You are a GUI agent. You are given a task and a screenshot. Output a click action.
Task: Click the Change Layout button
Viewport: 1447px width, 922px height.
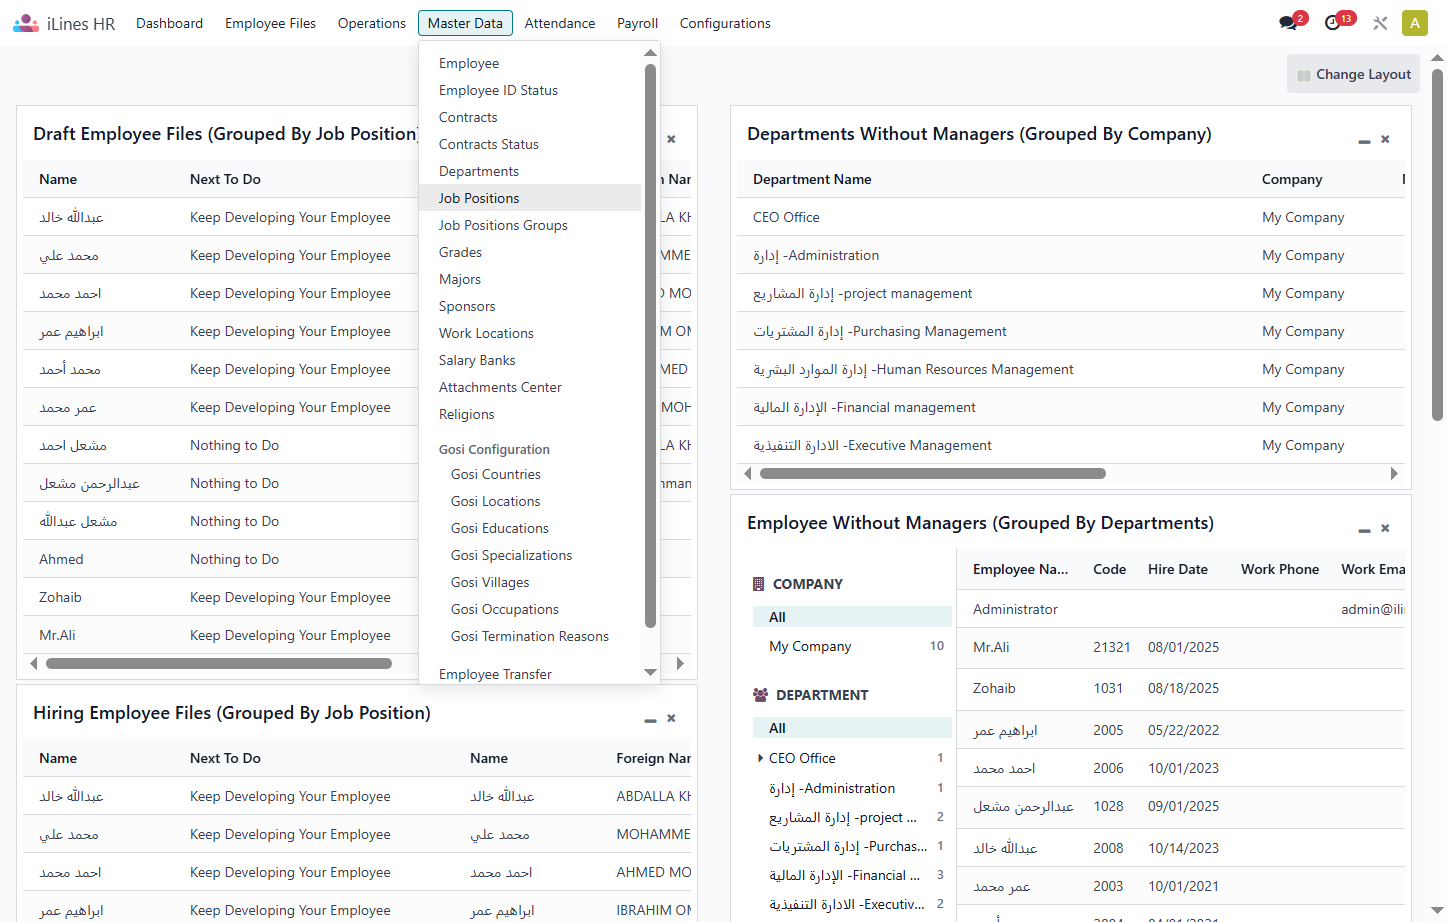pyautogui.click(x=1353, y=74)
